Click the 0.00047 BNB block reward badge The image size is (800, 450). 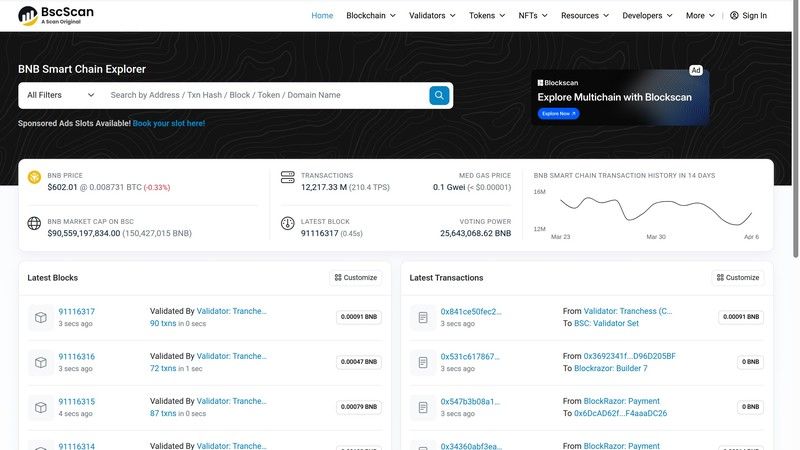click(x=359, y=362)
